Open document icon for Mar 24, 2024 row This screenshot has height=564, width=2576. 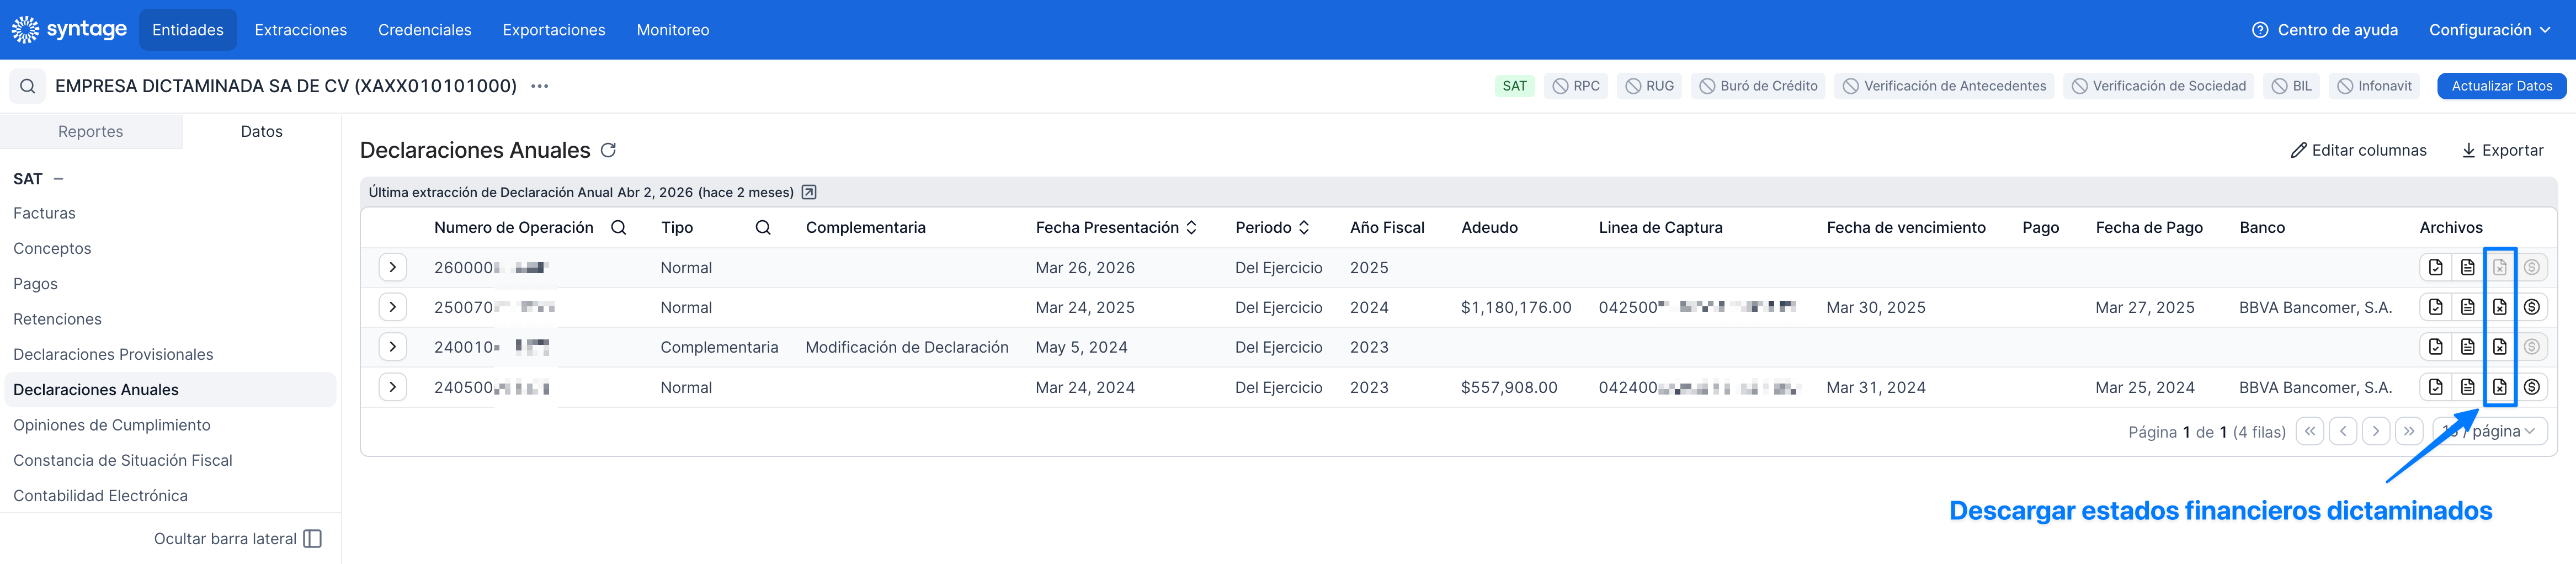2467,387
